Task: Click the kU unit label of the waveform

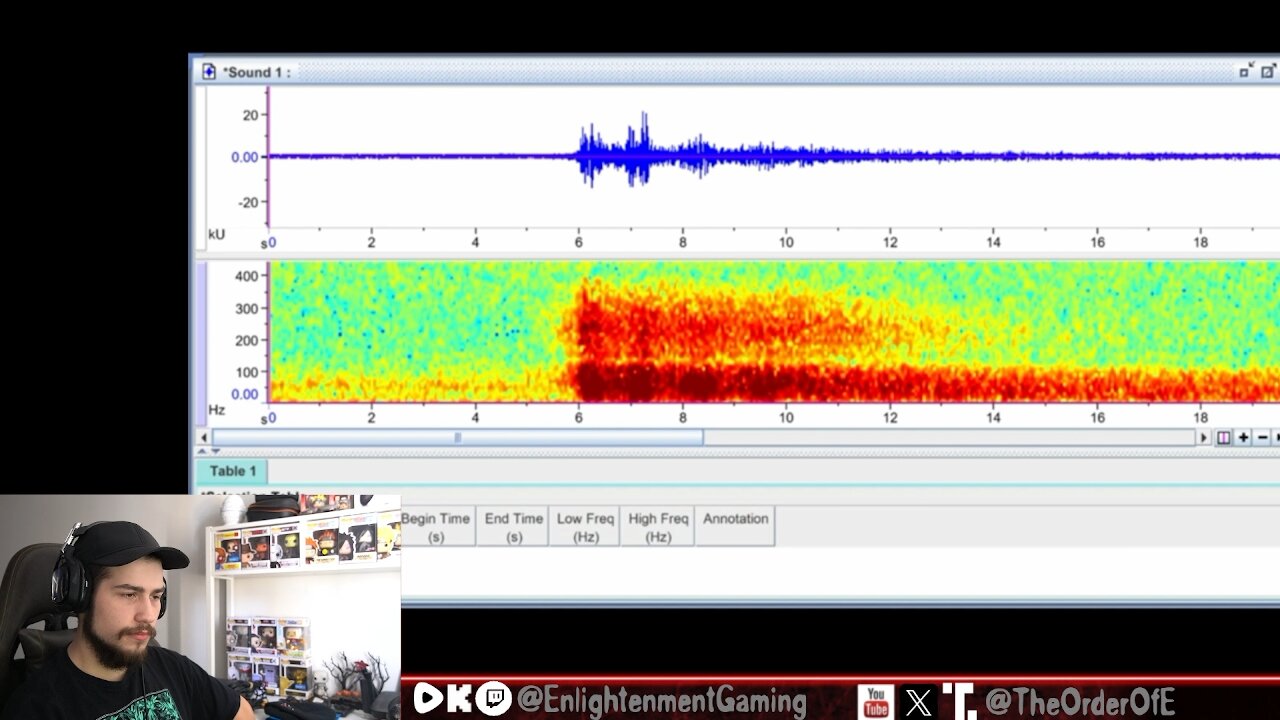Action: (x=216, y=234)
